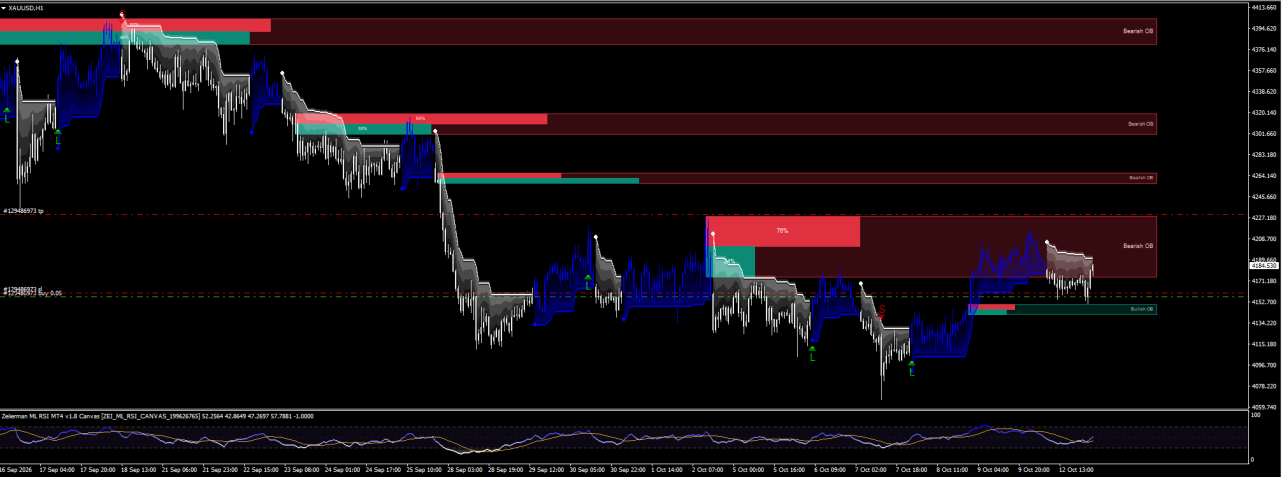Select the Bearish OB label in the 78% zone

[x=1138, y=245]
